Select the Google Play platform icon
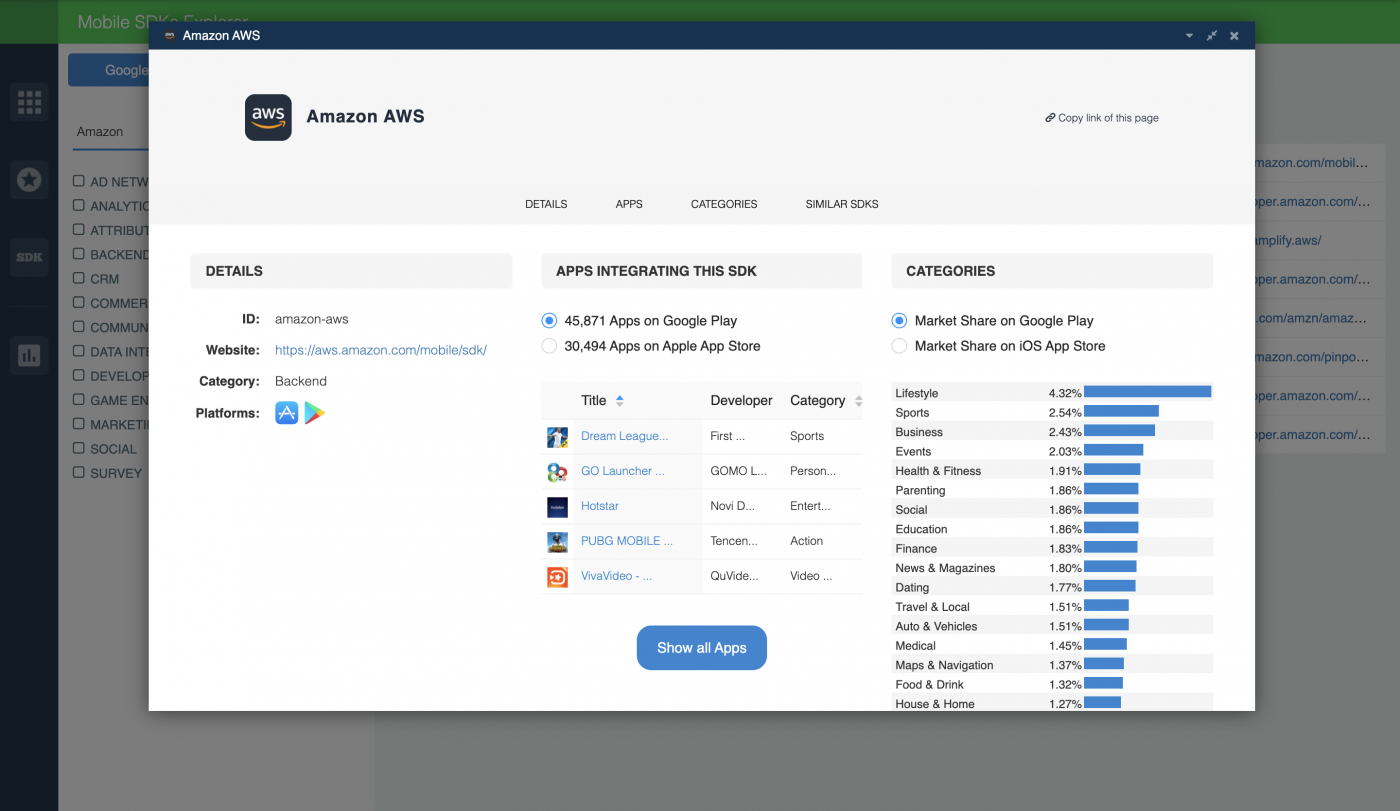 315,412
